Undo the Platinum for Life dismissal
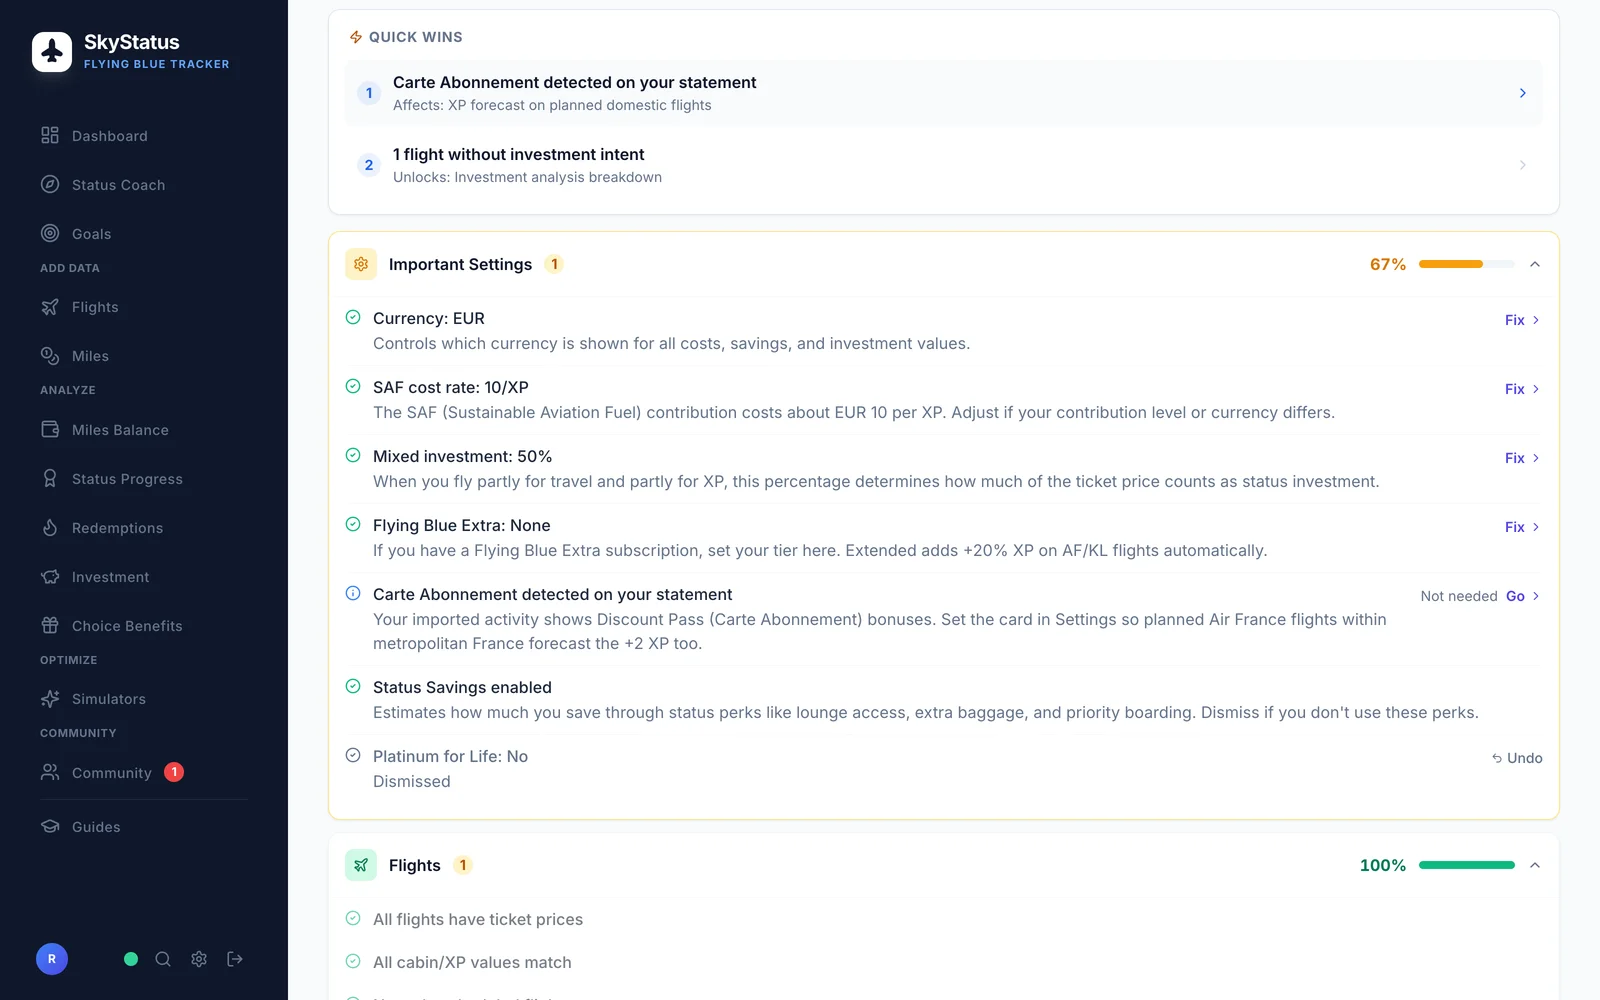This screenshot has width=1600, height=1000. [1517, 758]
